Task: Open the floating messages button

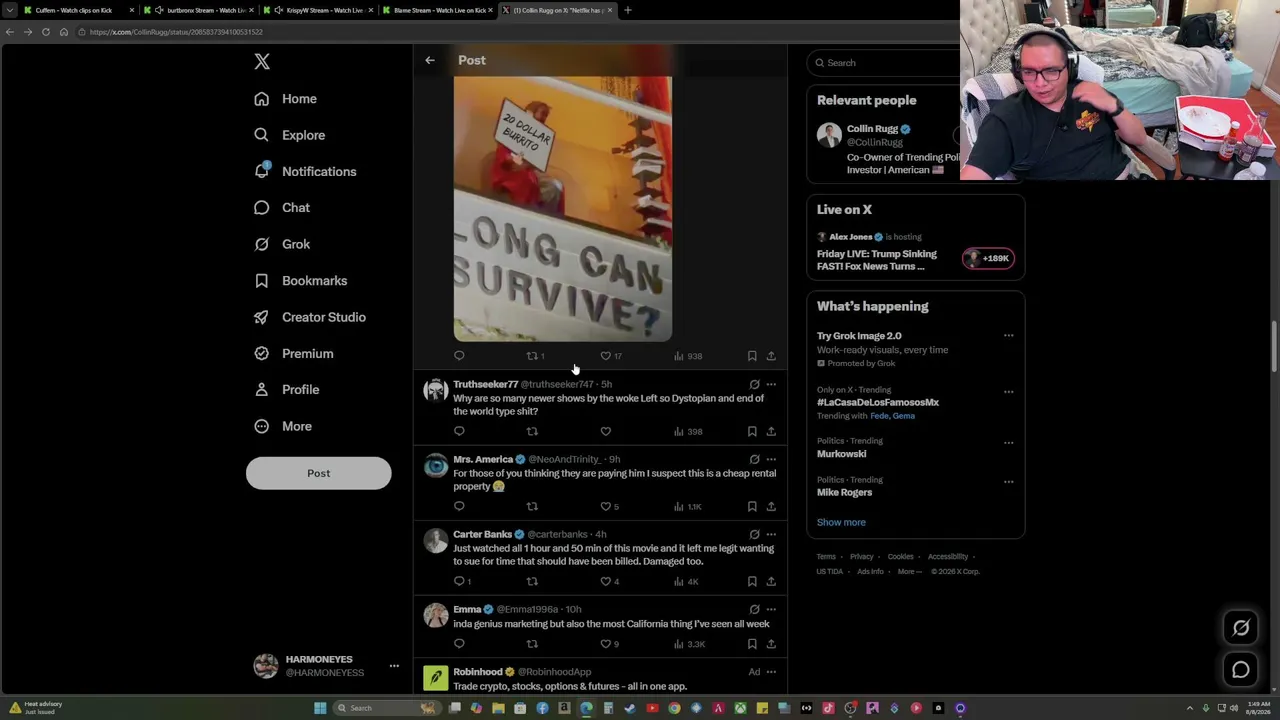Action: [1241, 670]
